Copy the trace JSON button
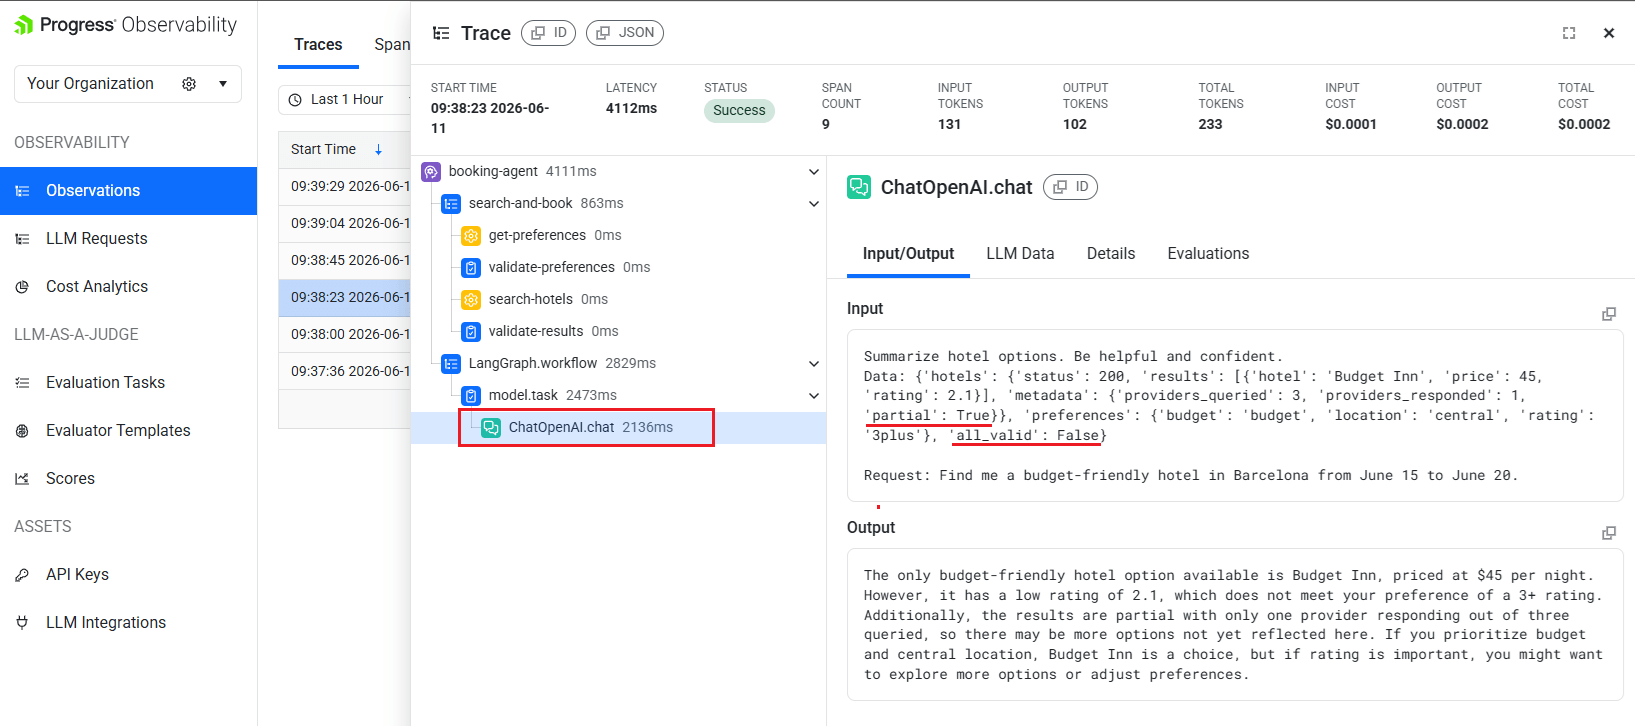The width and height of the screenshot is (1635, 726). 625,33
